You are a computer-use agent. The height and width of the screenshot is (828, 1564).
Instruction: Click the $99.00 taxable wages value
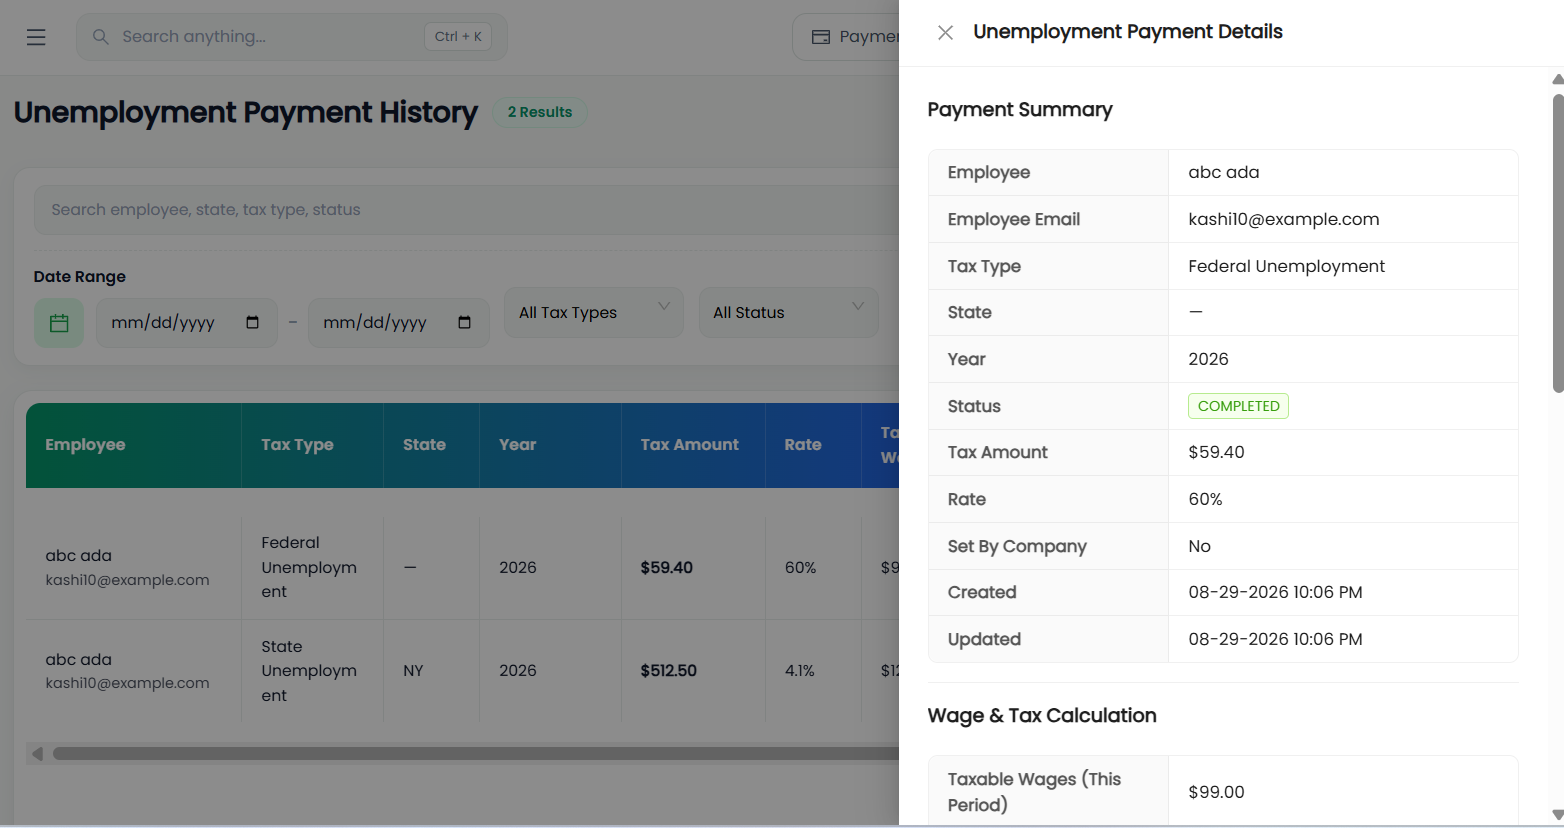[1216, 792]
